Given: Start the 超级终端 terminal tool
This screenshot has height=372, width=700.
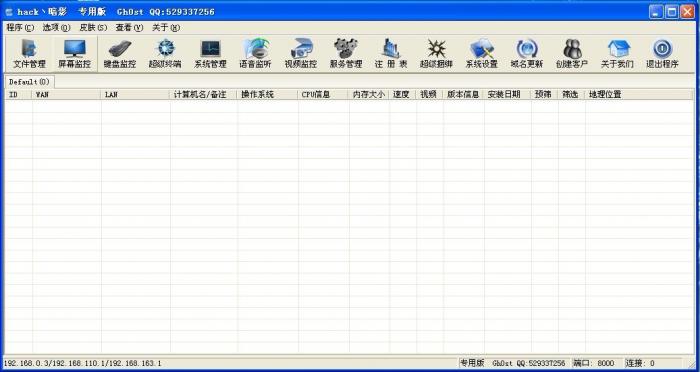Looking at the screenshot, I should tap(165, 54).
